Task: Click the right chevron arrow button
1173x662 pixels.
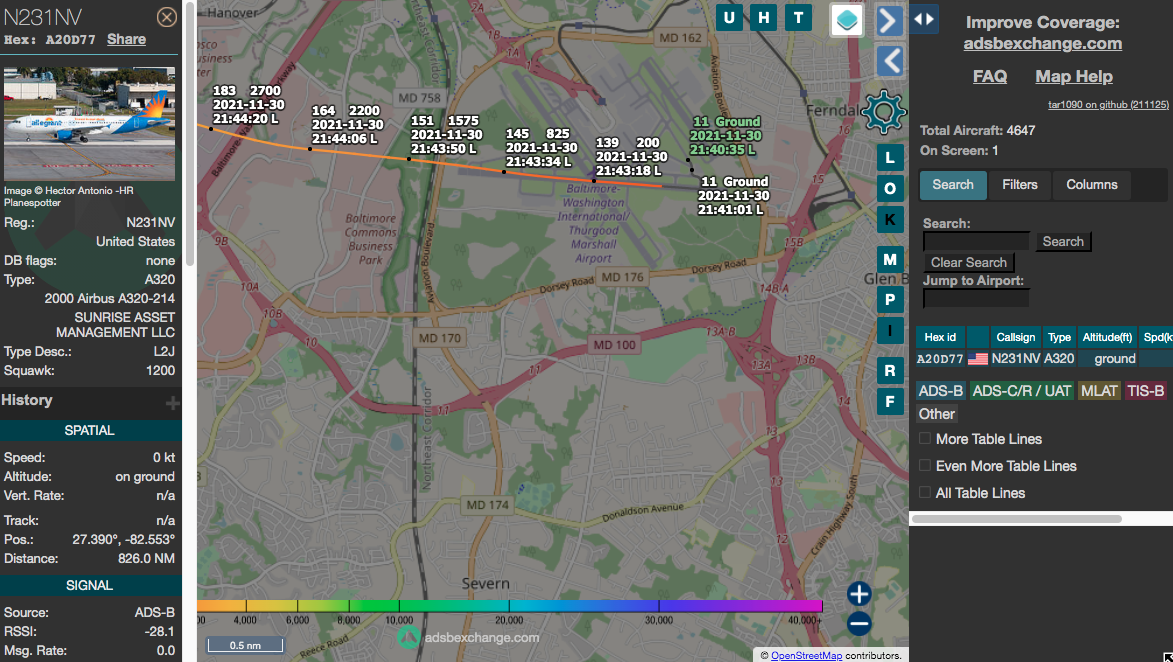Action: pyautogui.click(x=889, y=21)
